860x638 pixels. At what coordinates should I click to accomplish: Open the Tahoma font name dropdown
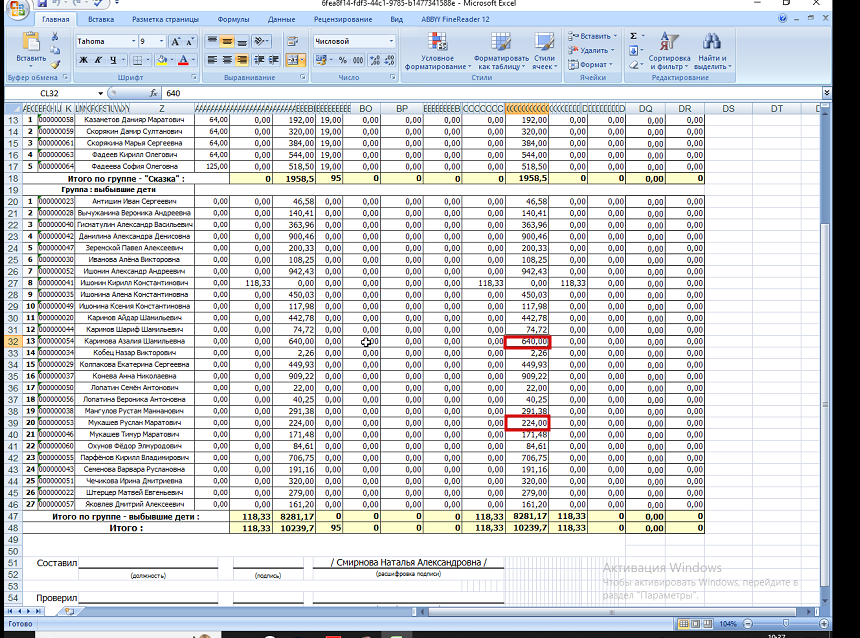click(133, 42)
